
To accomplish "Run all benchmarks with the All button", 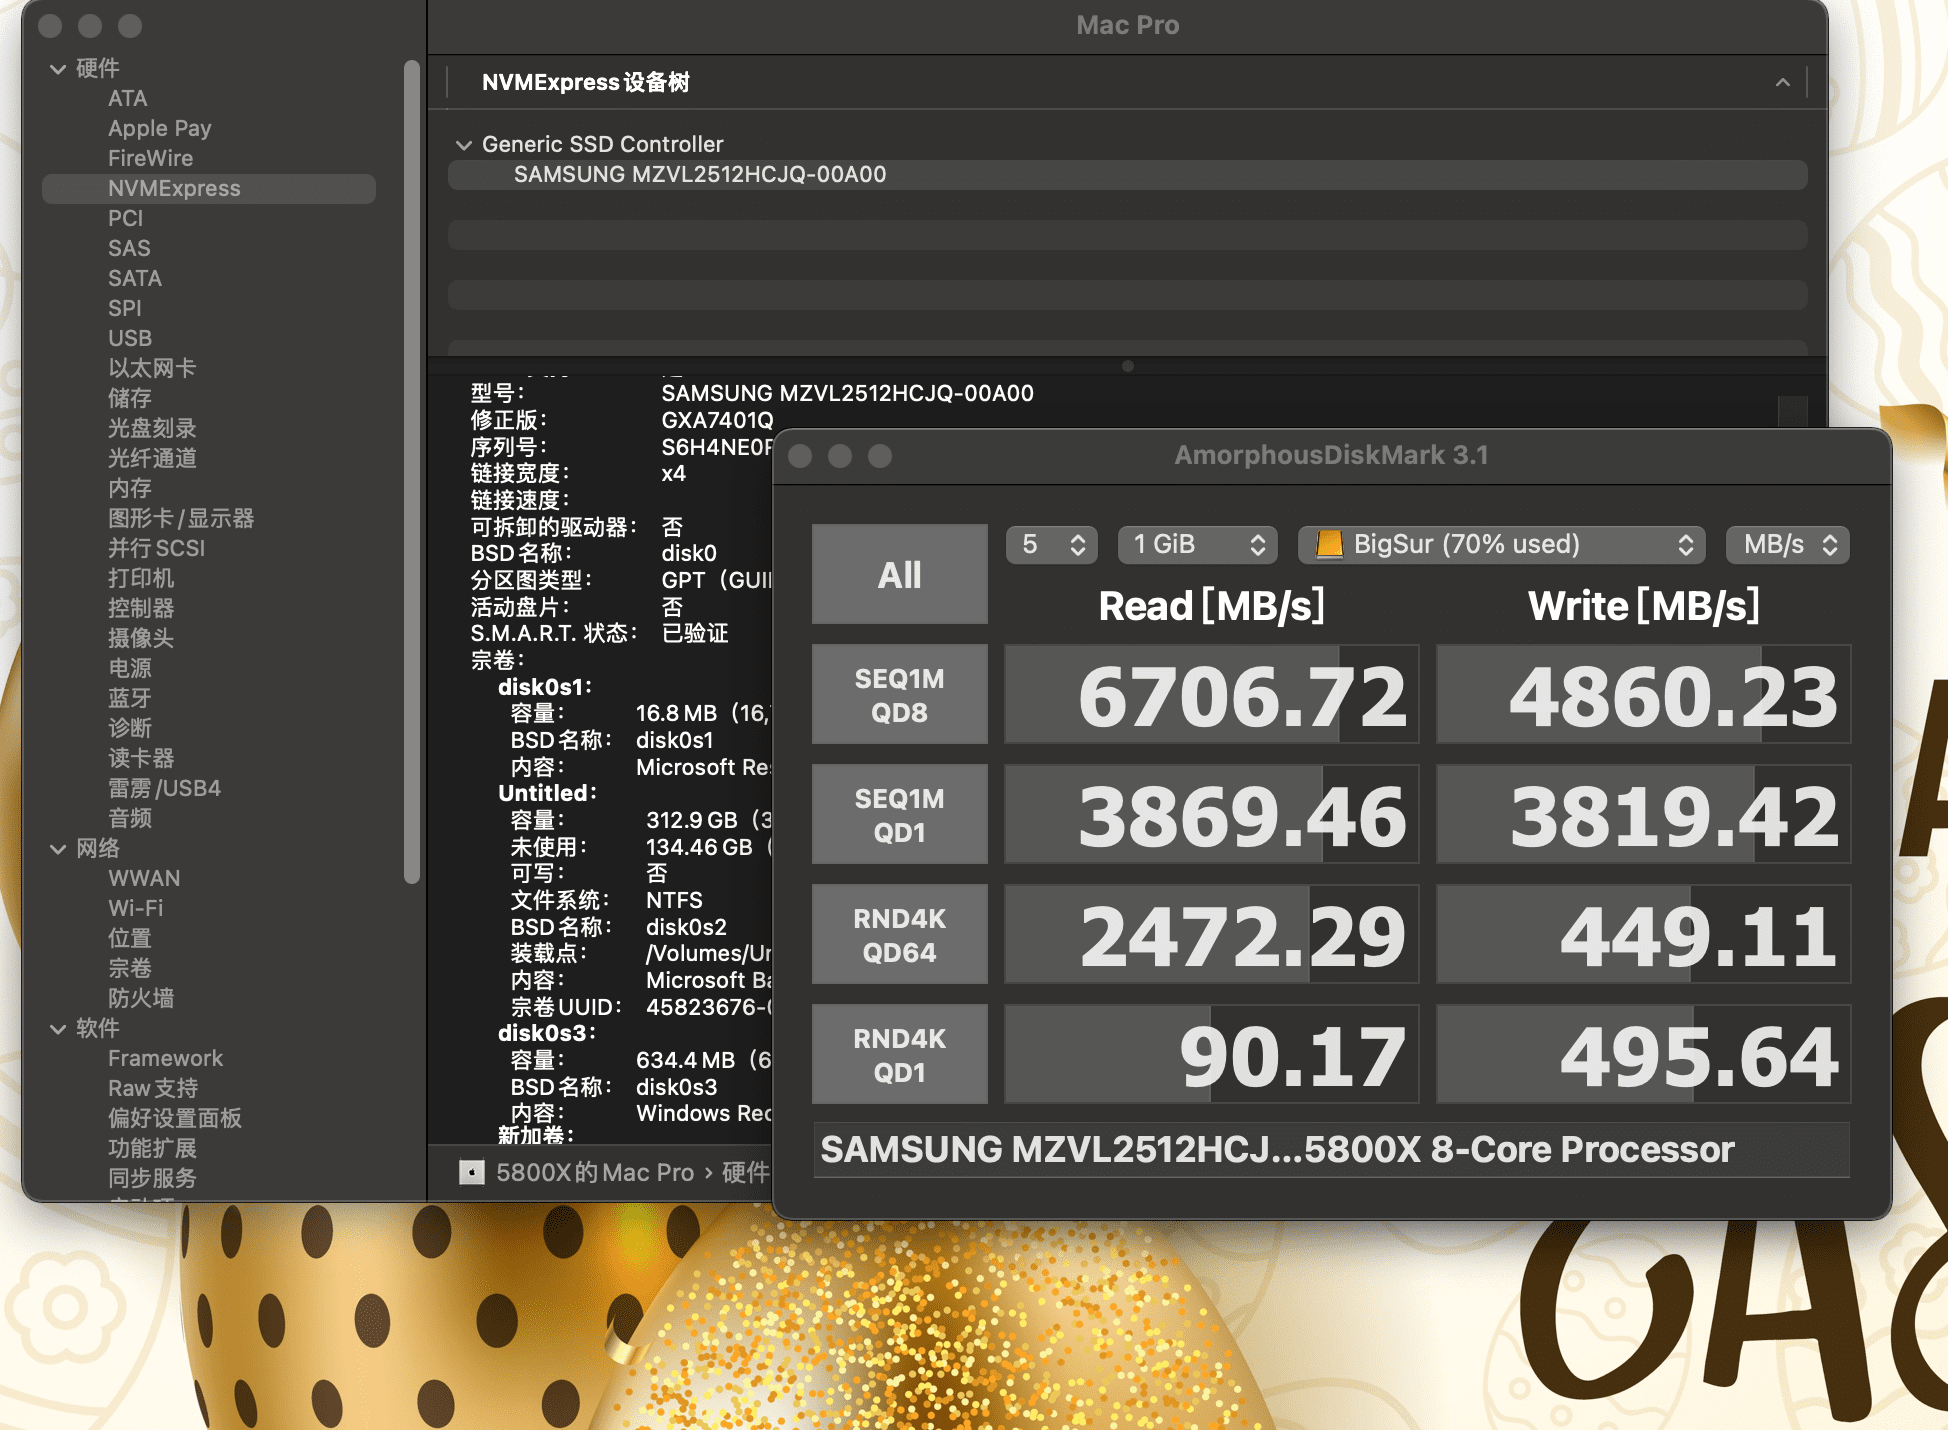I will coord(899,574).
